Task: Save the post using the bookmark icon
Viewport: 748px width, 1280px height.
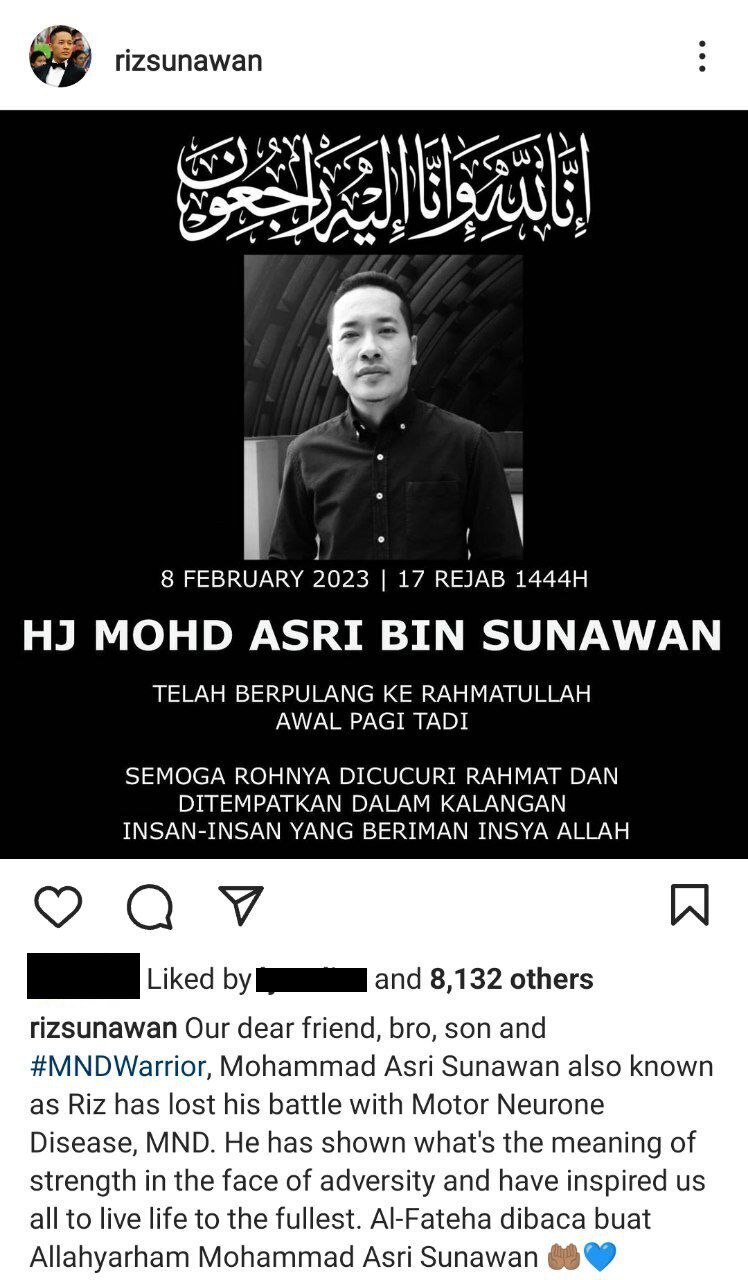Action: pos(689,905)
